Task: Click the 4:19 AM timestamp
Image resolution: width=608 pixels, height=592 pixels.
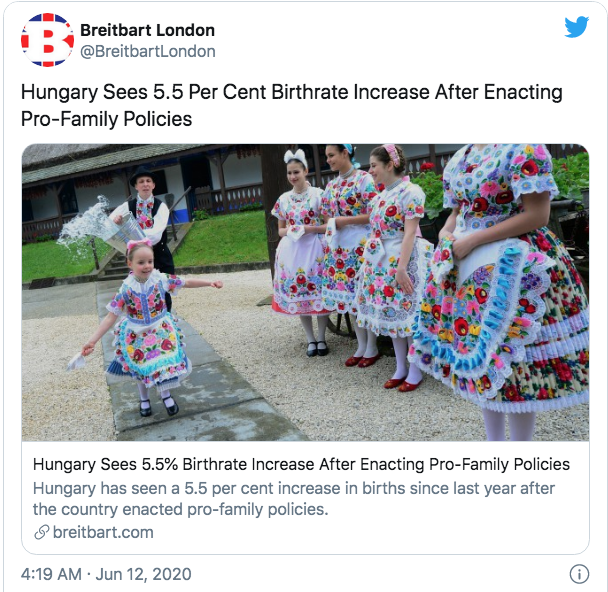Action: click(x=51, y=574)
